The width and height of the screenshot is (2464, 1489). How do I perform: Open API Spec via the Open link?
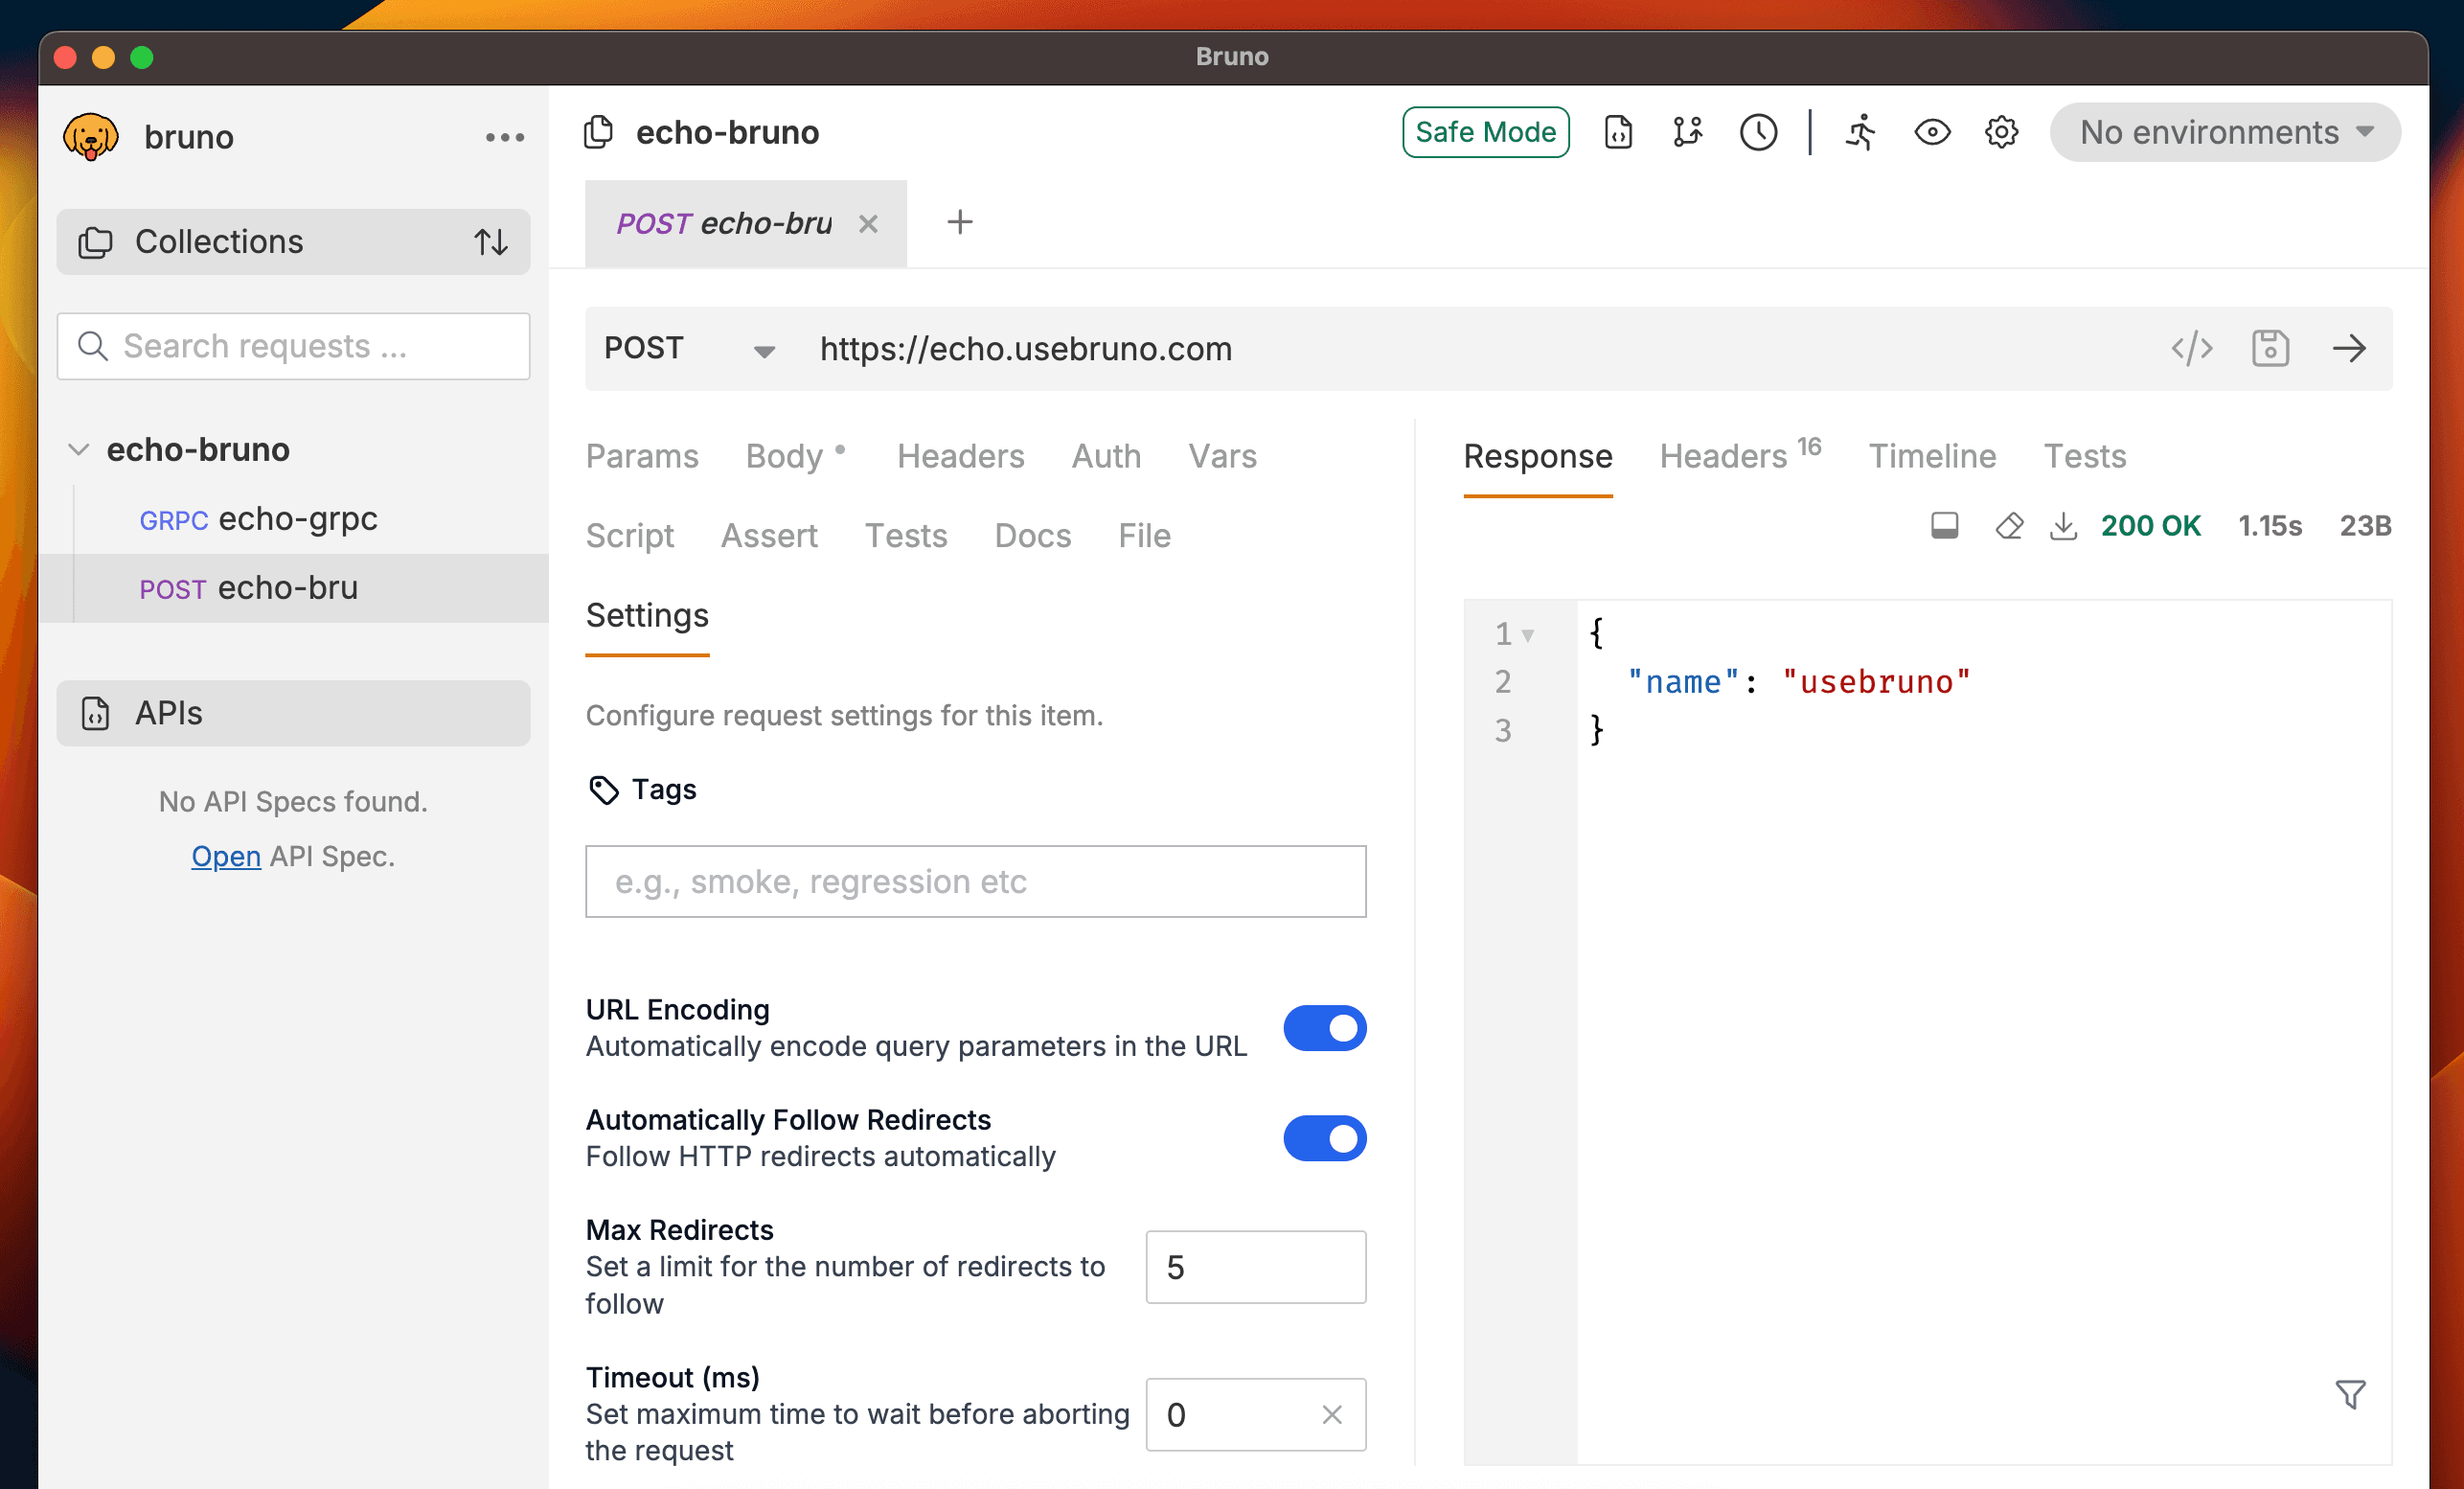pyautogui.click(x=226, y=856)
